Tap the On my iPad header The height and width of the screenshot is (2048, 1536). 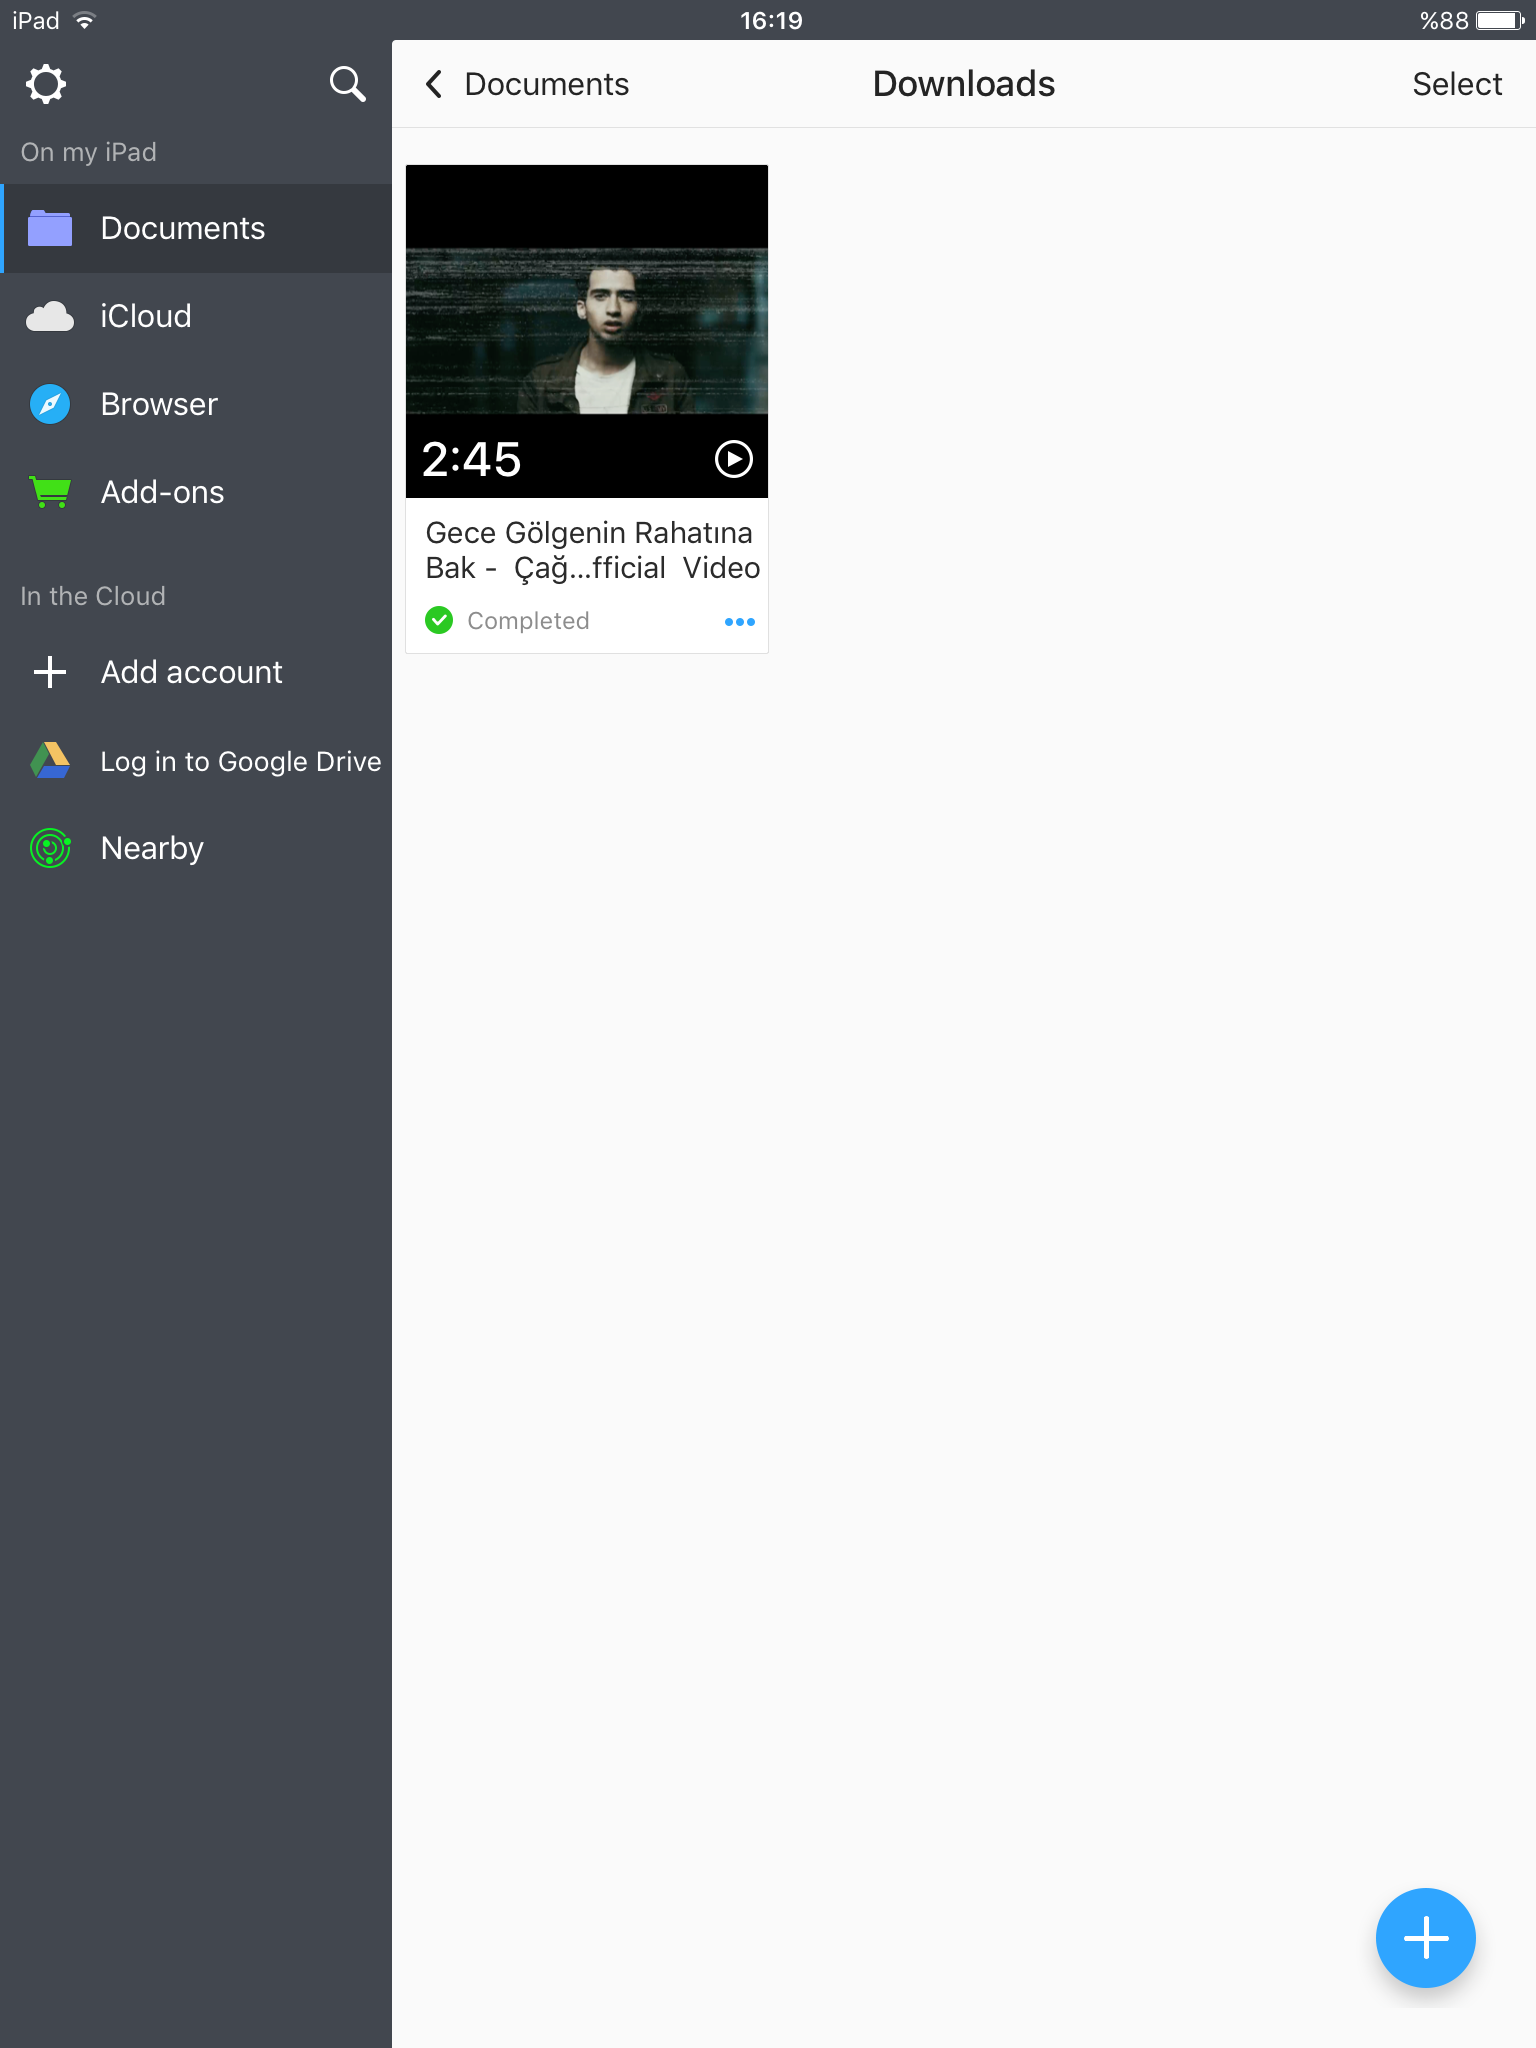point(89,152)
